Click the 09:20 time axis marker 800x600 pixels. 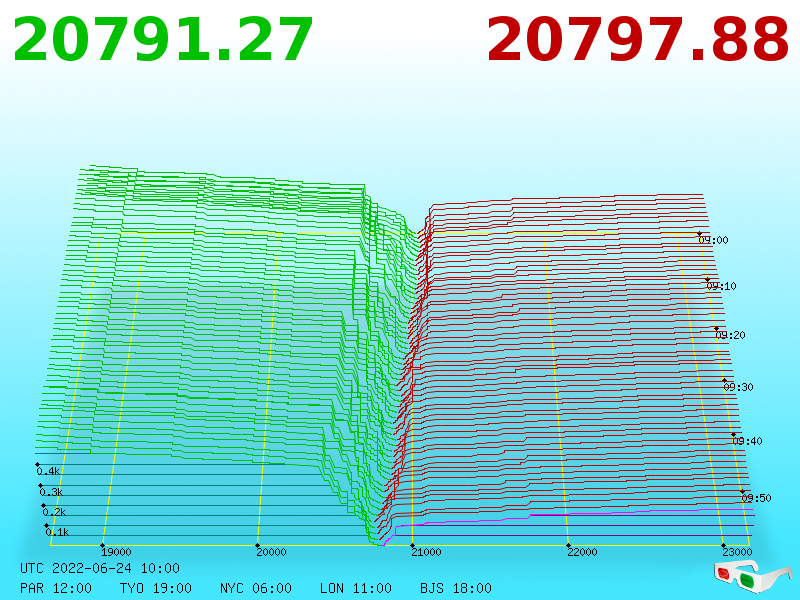[730, 335]
